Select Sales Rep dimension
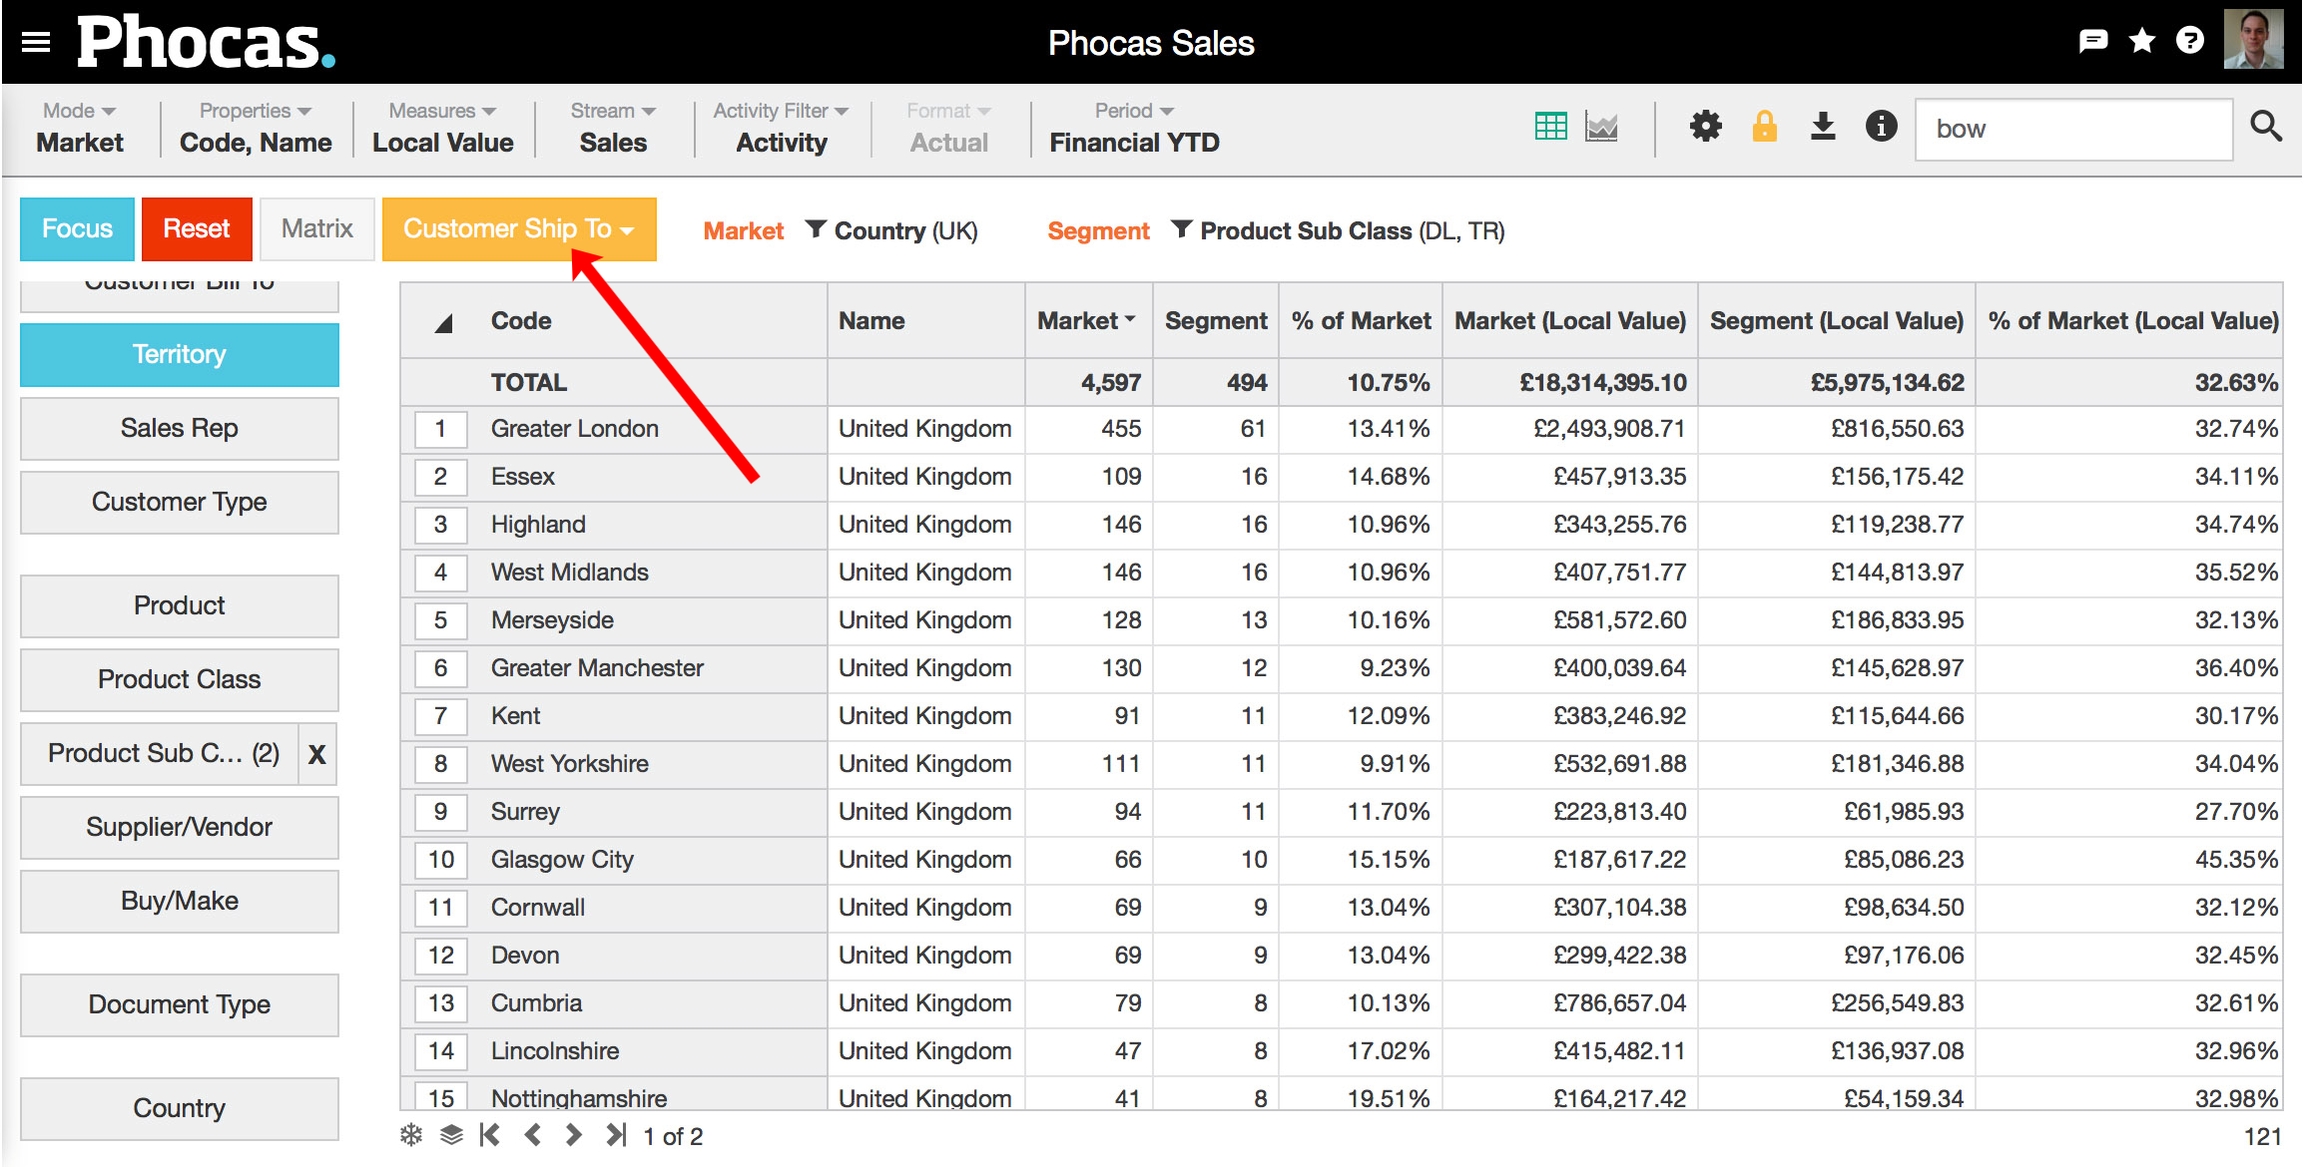 coord(179,429)
